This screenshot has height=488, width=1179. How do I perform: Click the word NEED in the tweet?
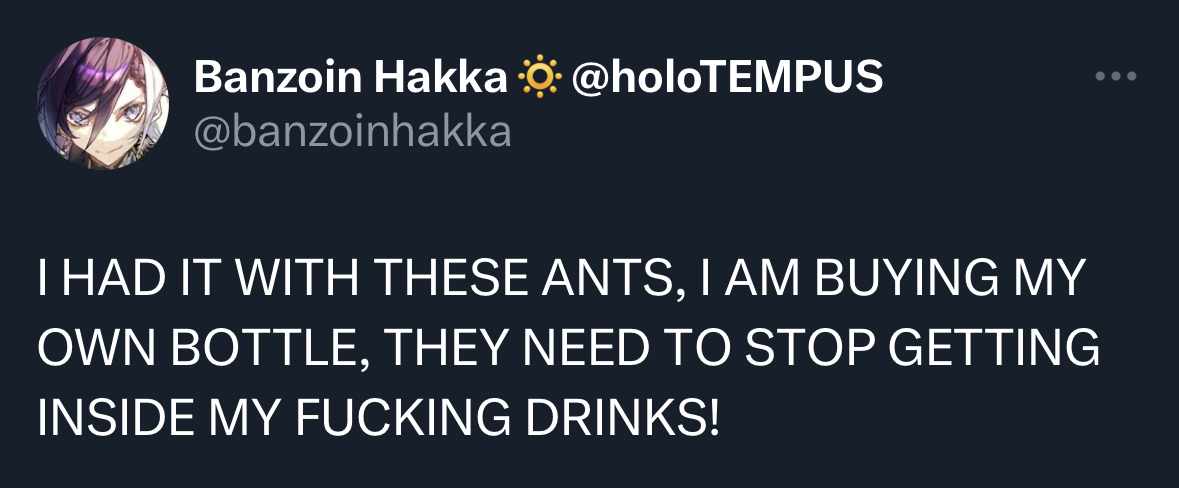pyautogui.click(x=592, y=350)
